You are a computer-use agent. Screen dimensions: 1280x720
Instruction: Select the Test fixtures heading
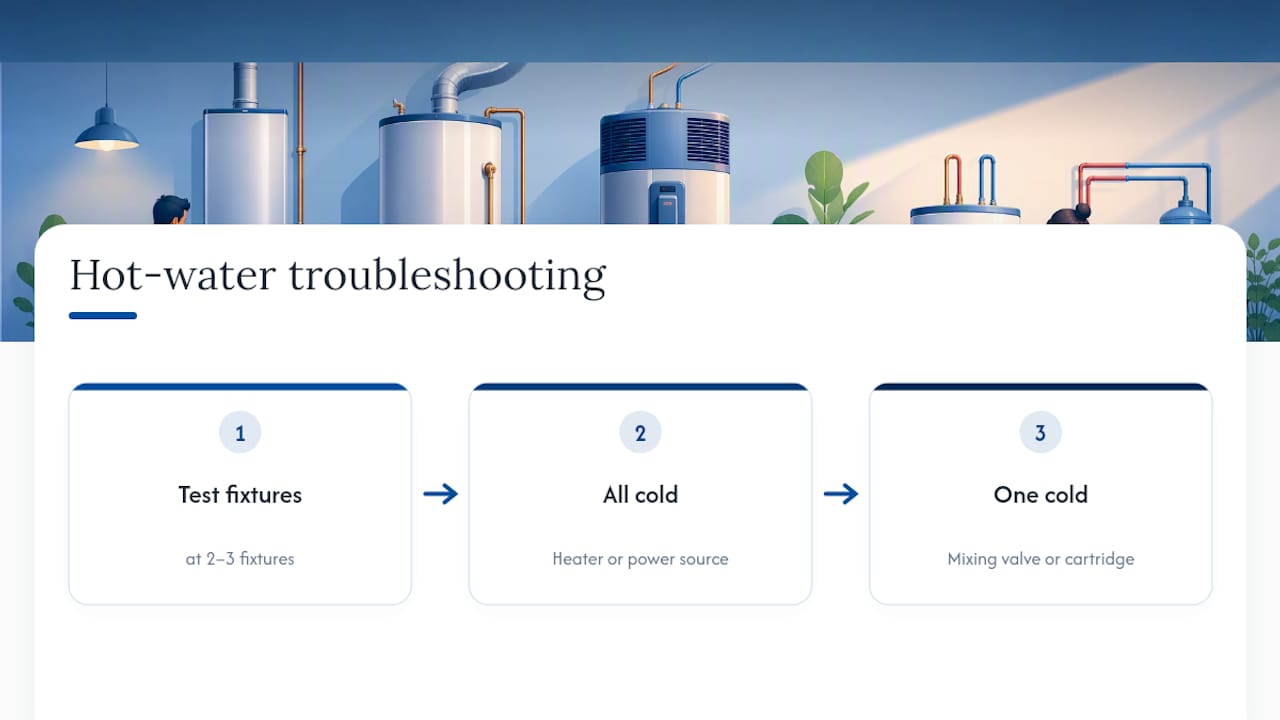[x=240, y=495]
